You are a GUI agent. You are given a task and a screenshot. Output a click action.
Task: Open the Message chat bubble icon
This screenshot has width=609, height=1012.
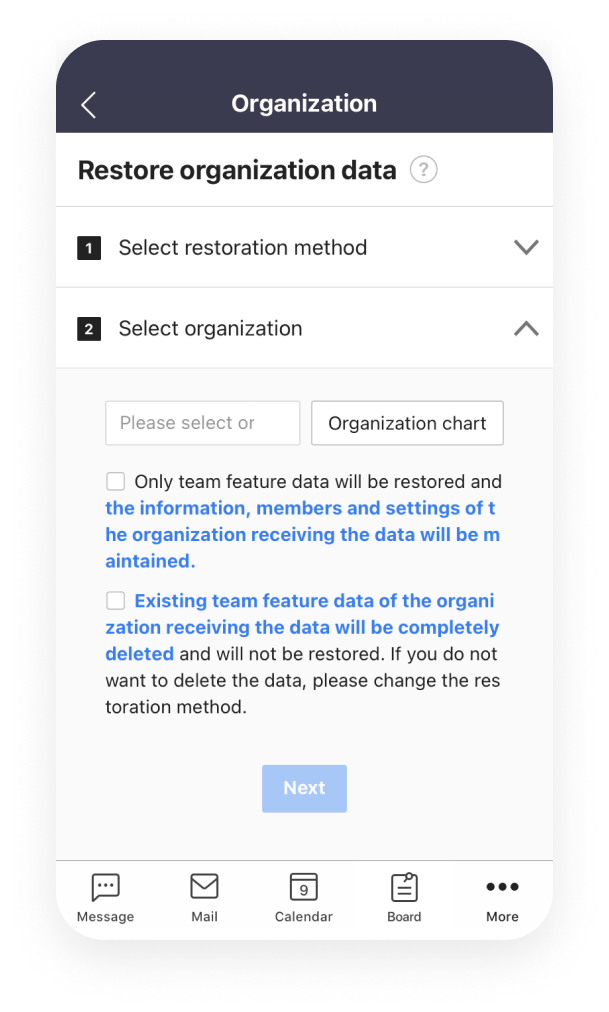[x=105, y=887]
